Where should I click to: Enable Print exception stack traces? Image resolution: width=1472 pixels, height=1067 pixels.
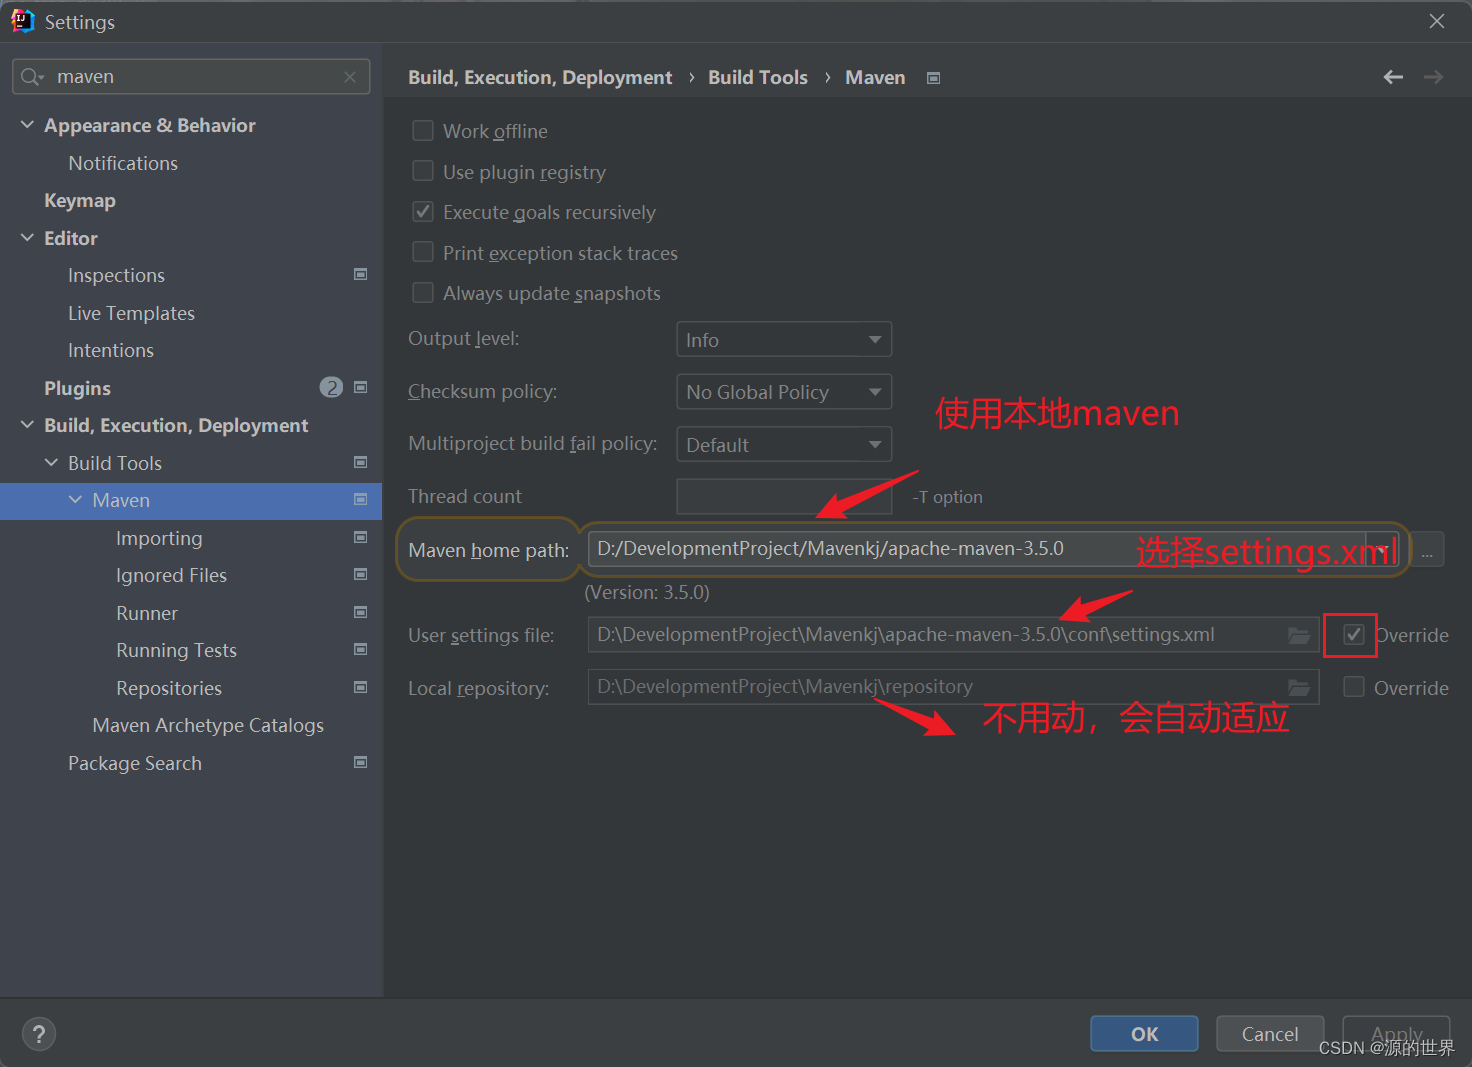pos(423,252)
